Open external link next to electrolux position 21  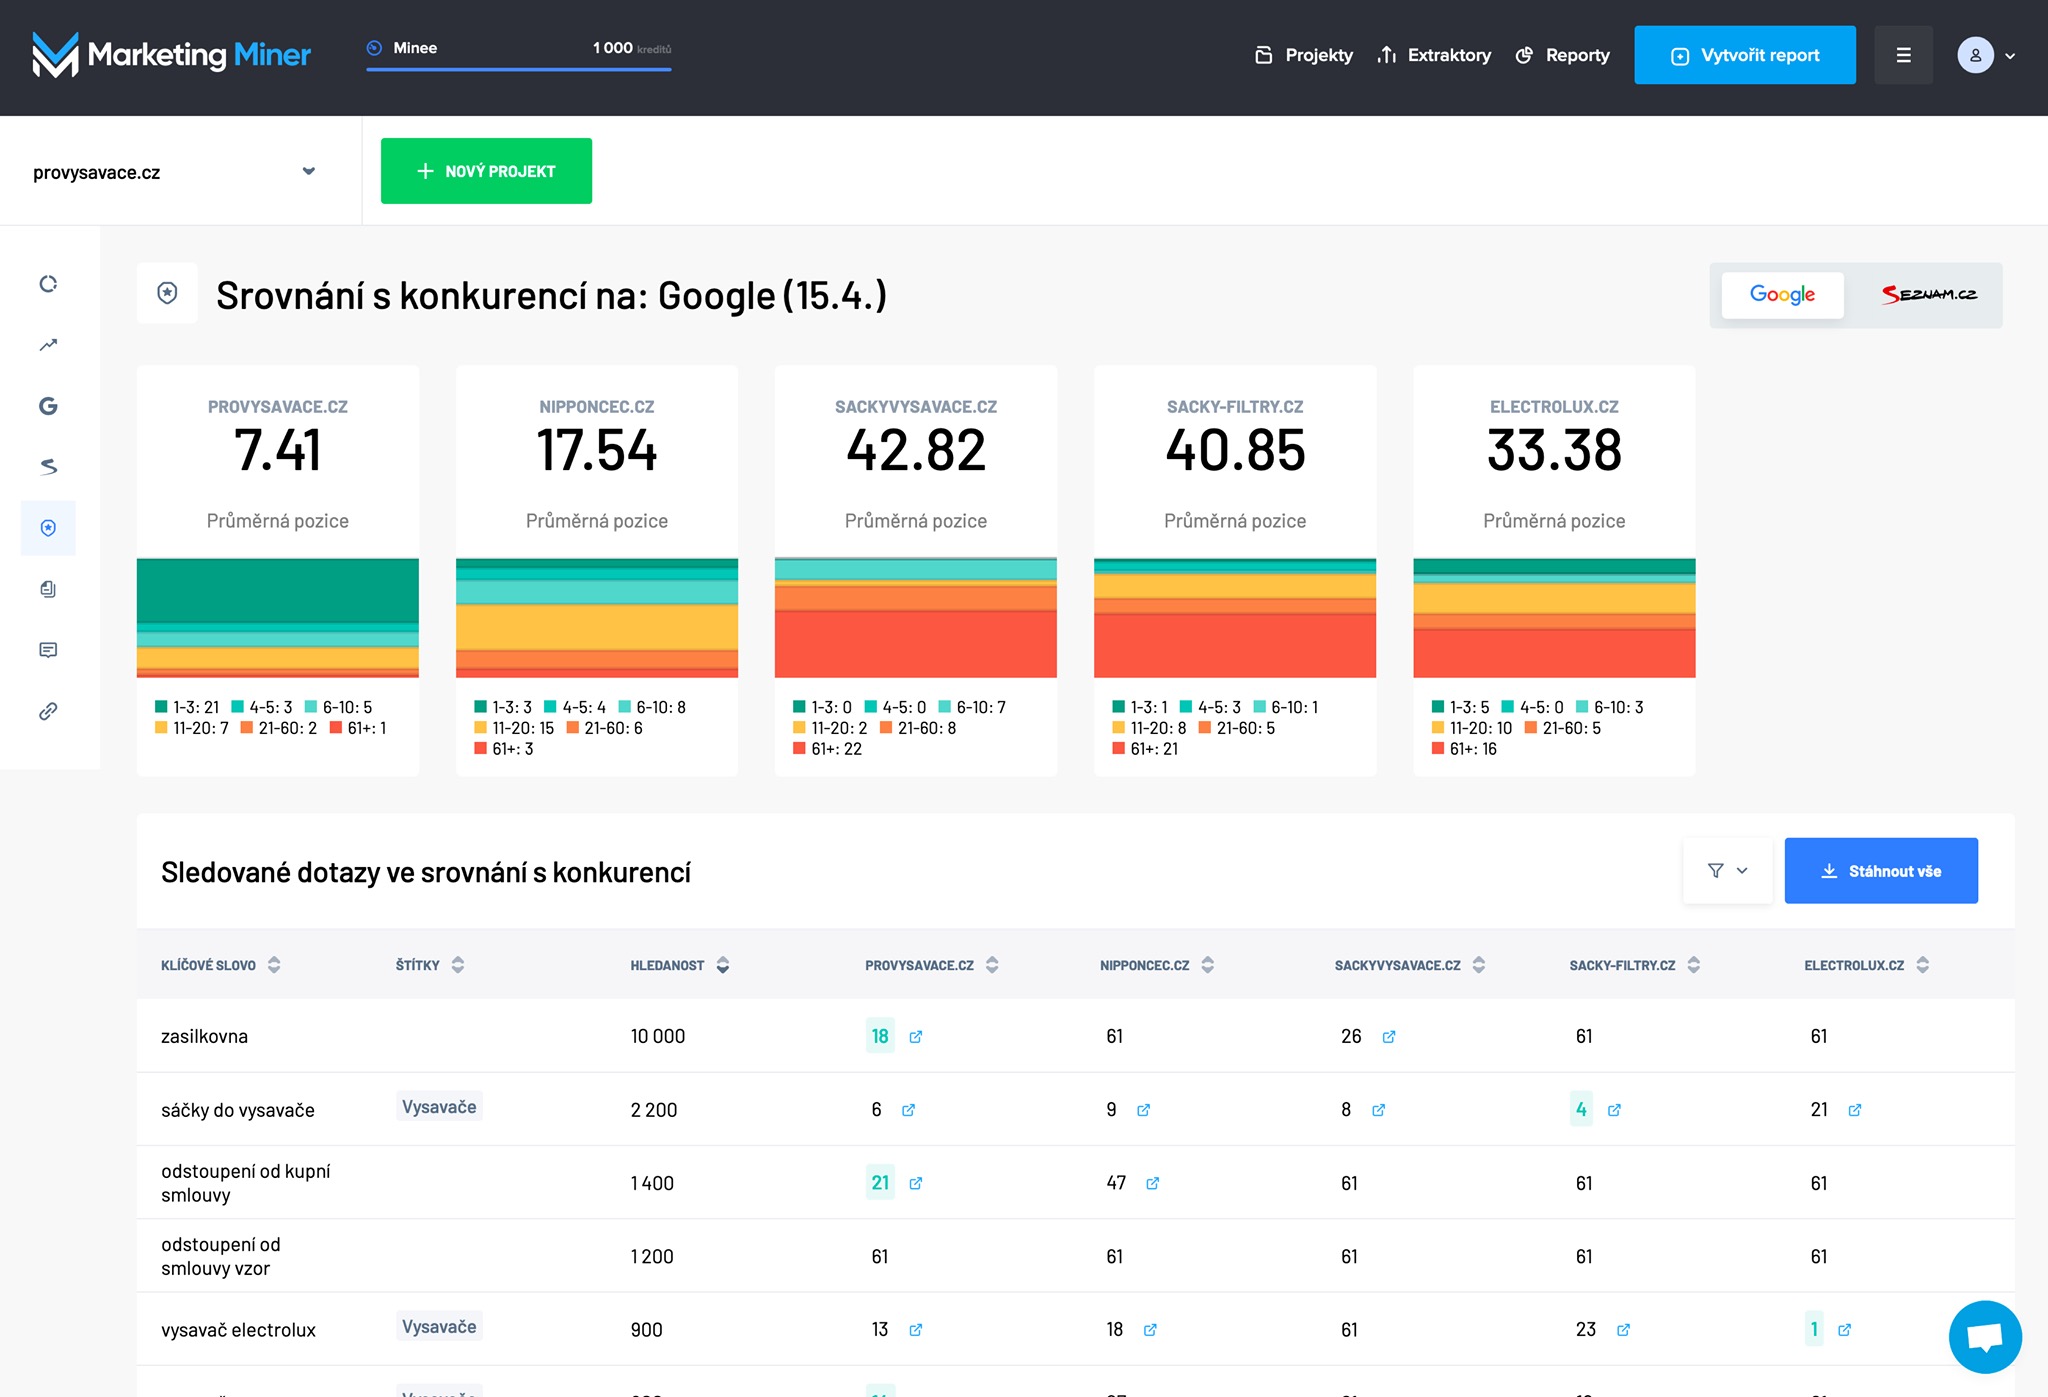[1854, 1110]
